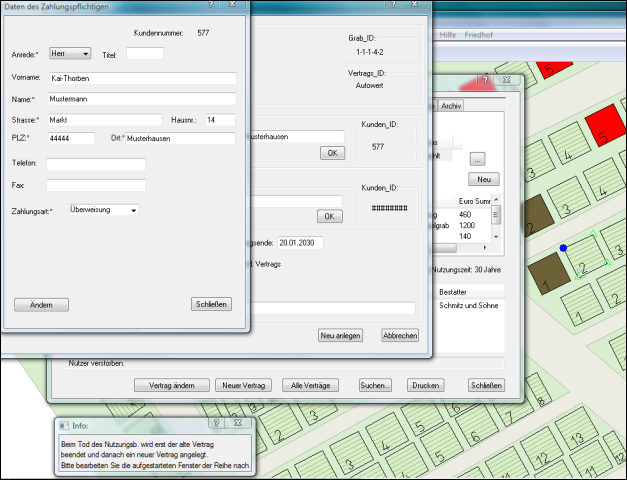Click the help icon of the Info popup
This screenshot has width=627, height=480.
pyautogui.click(x=216, y=423)
